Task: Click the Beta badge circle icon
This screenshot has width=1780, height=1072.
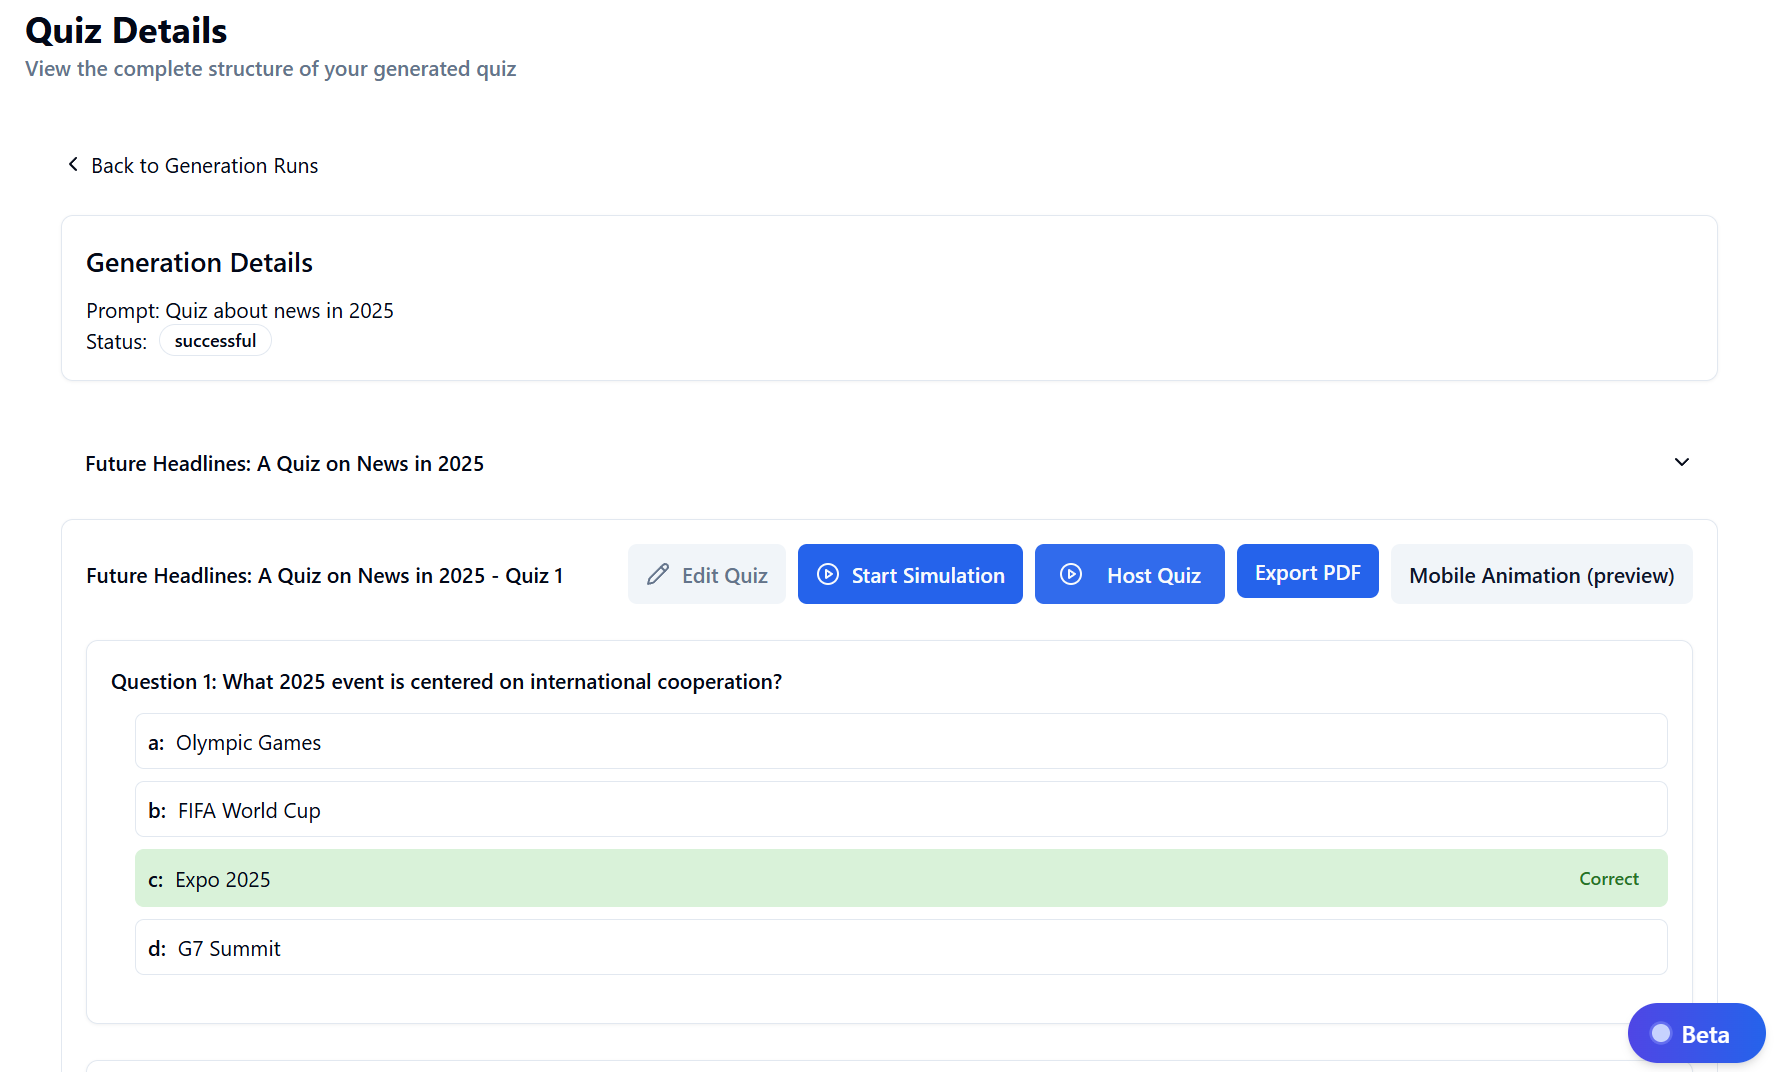Action: coord(1661,1033)
